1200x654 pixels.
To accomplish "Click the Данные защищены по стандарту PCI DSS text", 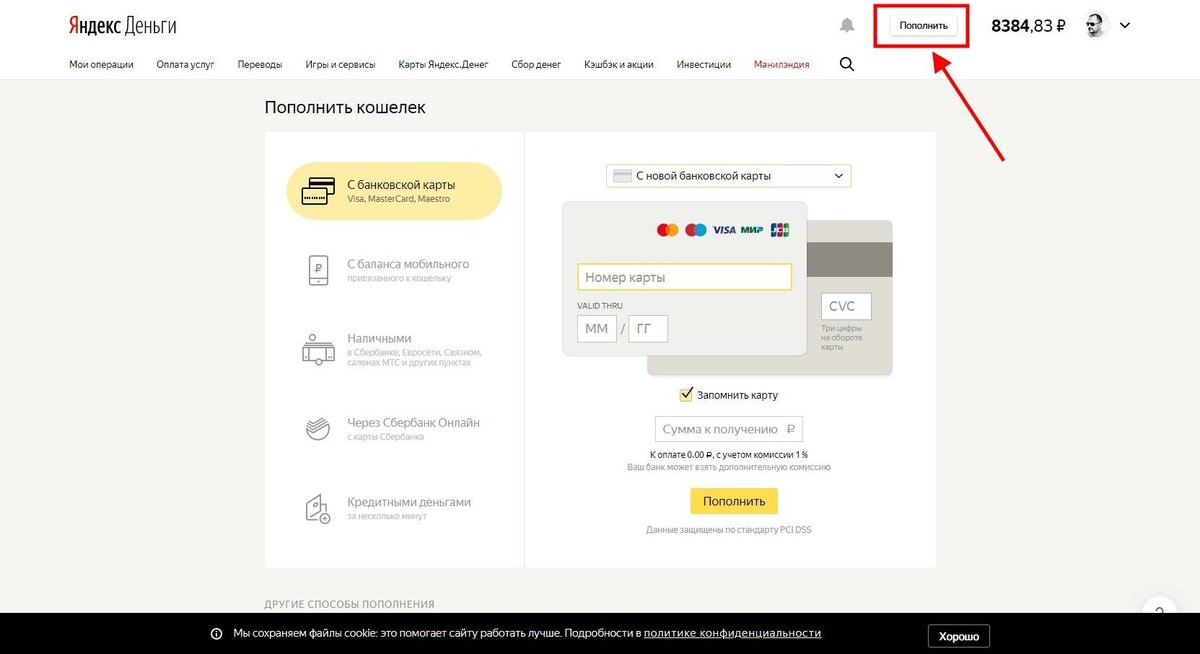I will click(729, 530).
